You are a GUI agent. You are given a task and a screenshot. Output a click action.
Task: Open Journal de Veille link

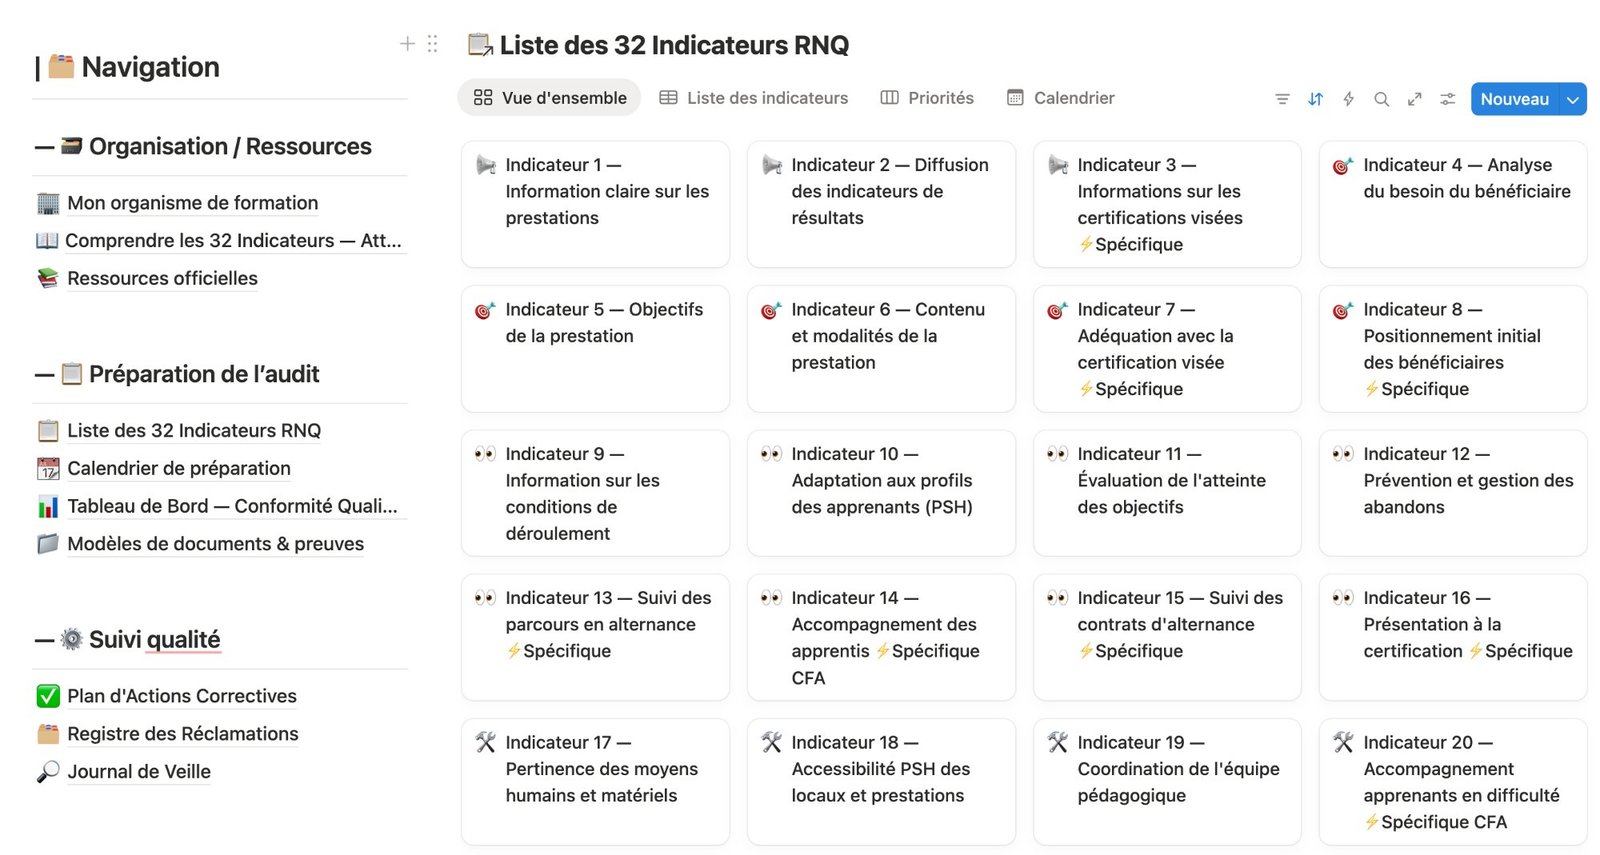tap(138, 772)
